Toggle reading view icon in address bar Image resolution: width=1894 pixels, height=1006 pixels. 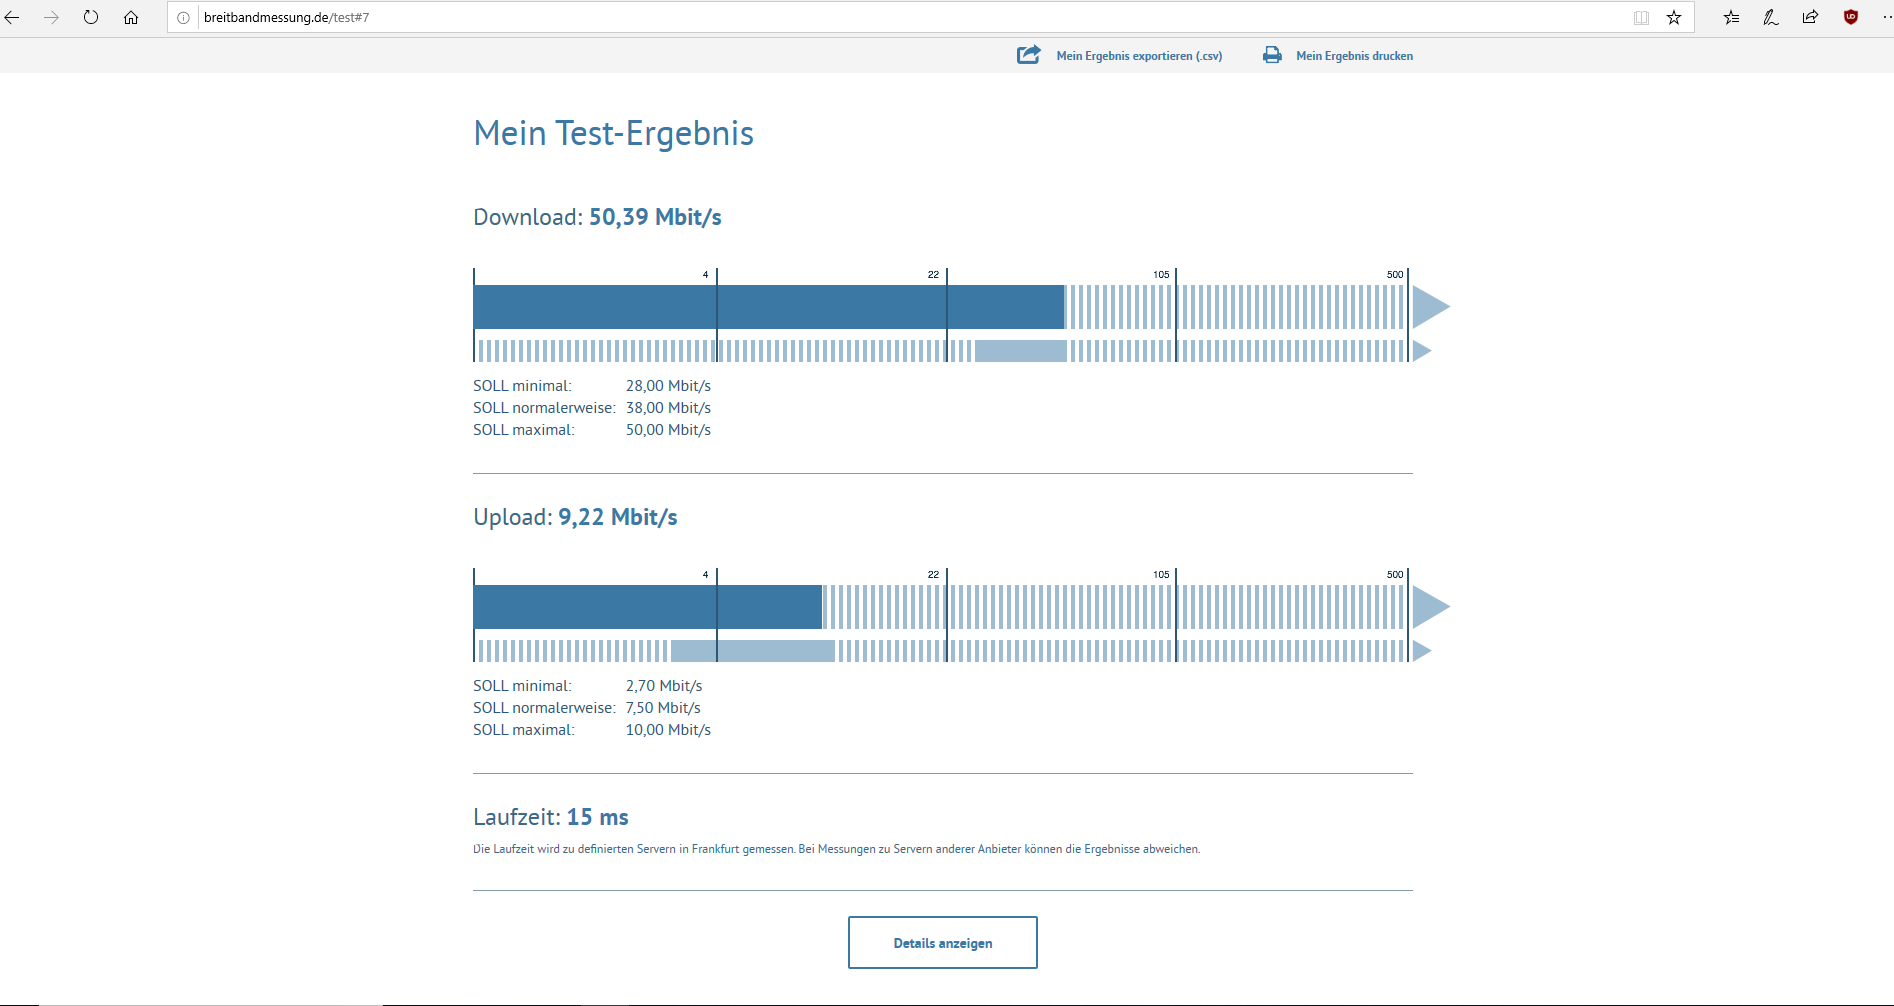point(1641,17)
